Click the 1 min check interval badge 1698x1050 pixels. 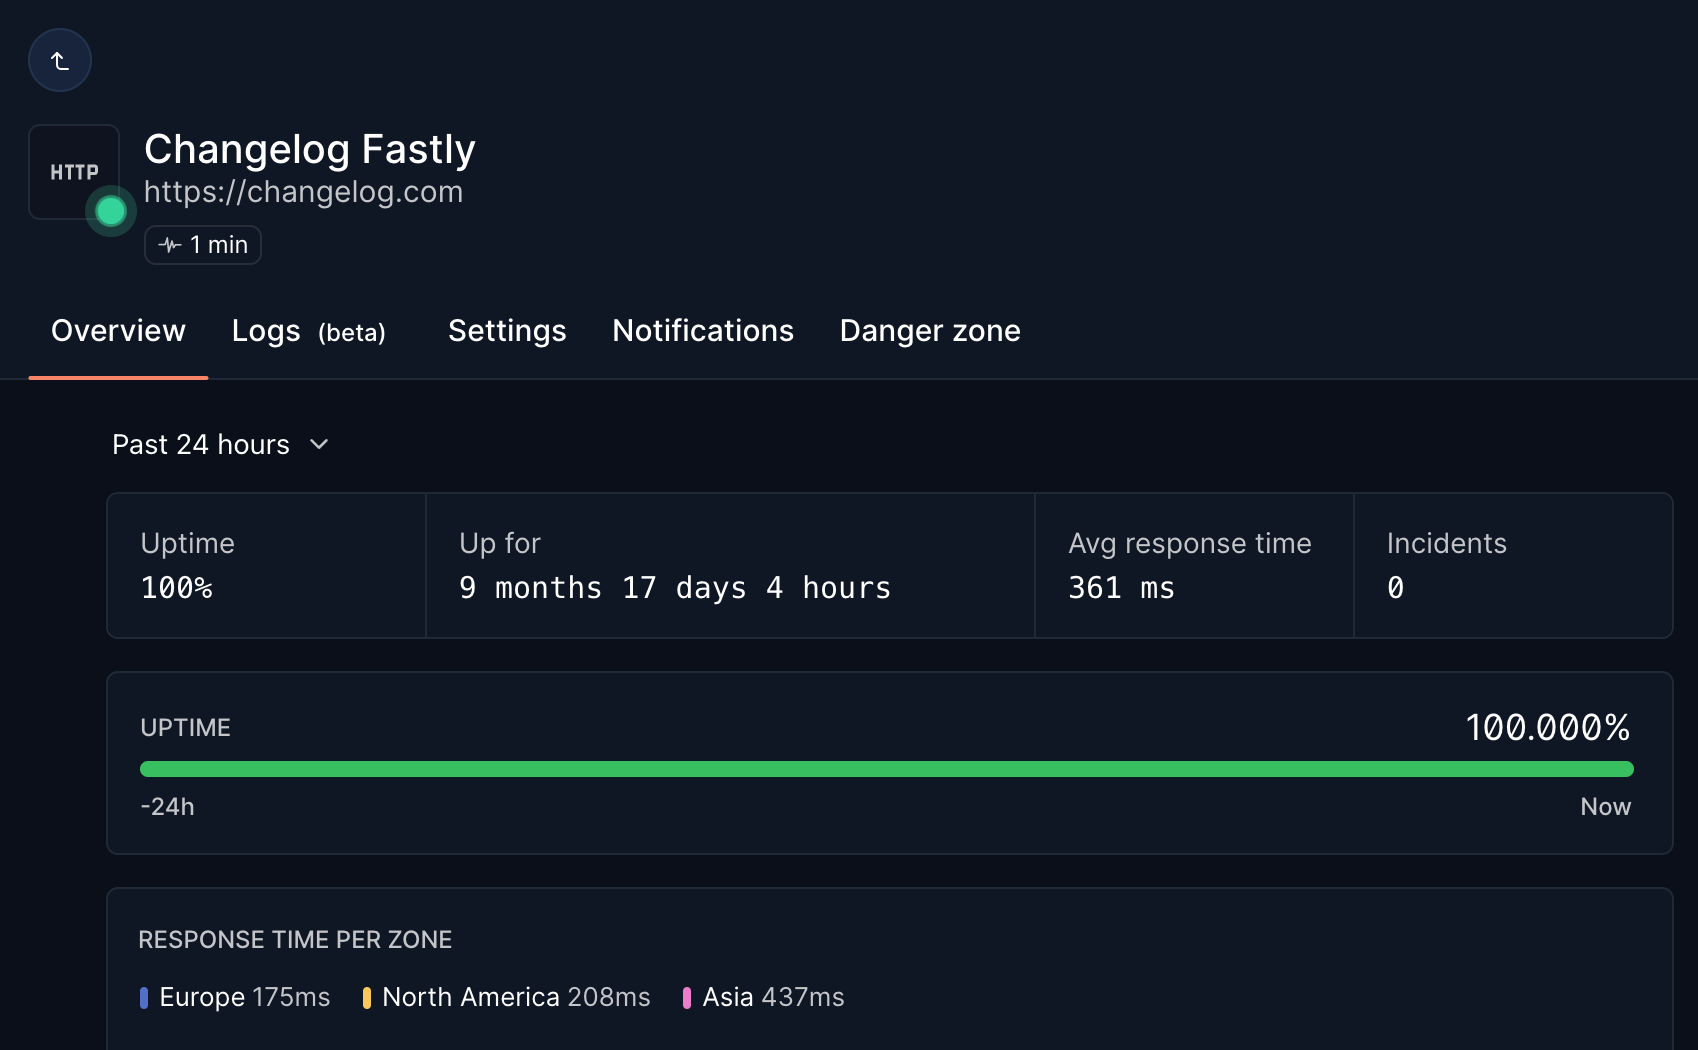(x=203, y=245)
